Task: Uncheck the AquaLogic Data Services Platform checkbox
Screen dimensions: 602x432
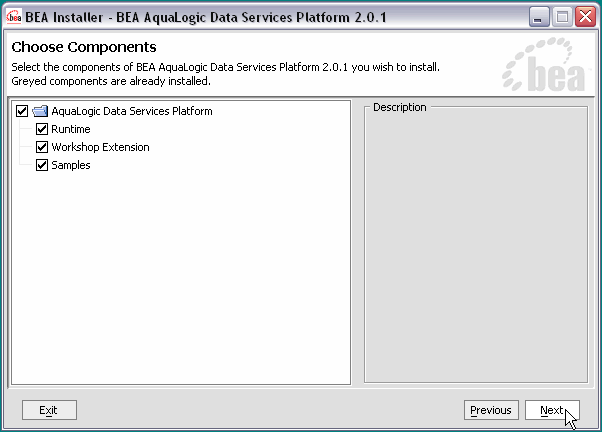Action: [22, 111]
